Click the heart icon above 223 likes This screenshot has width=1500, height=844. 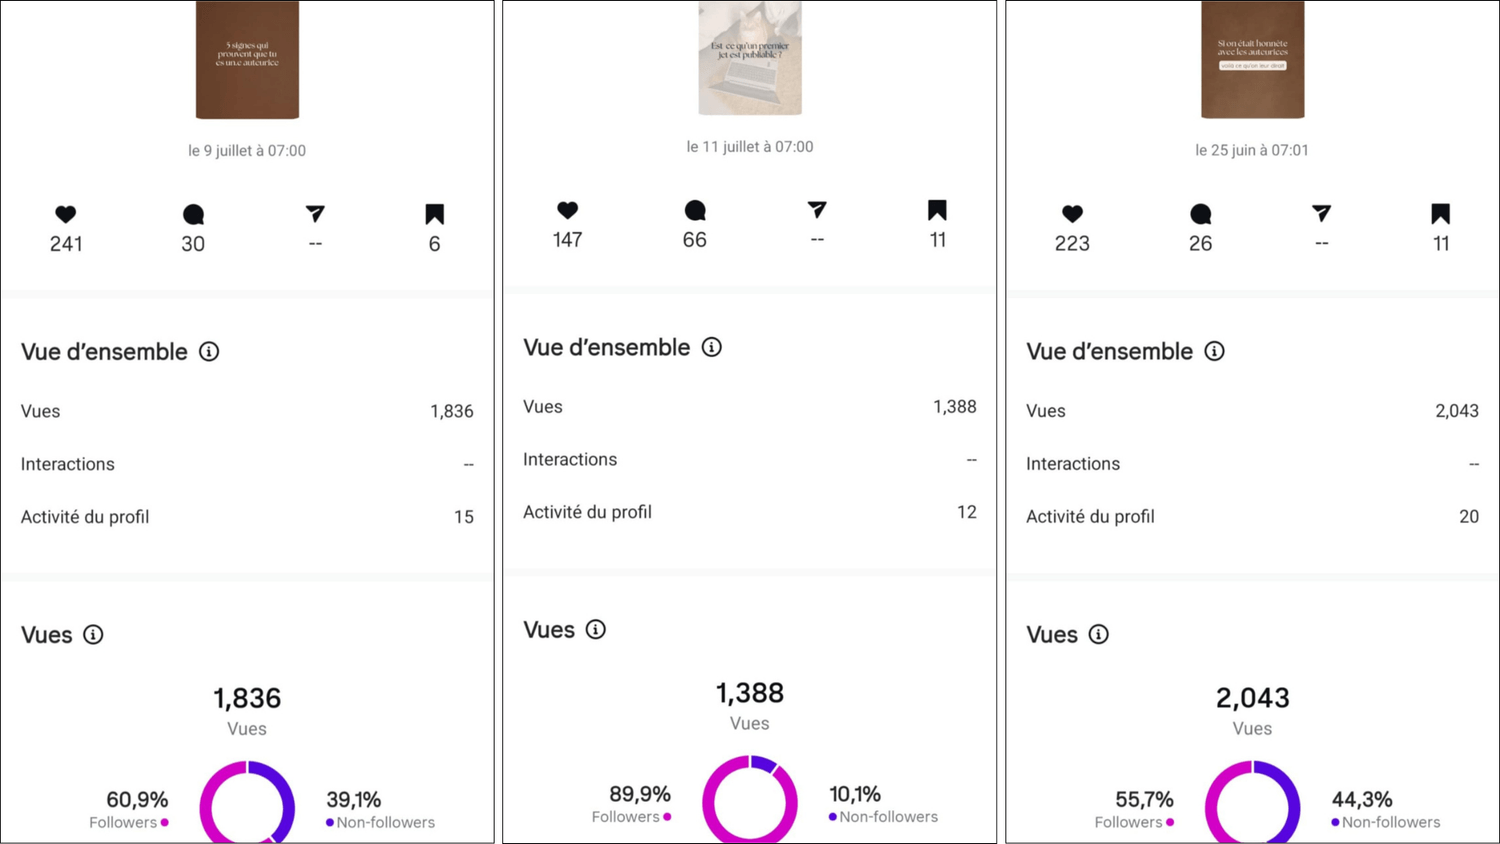1072,214
